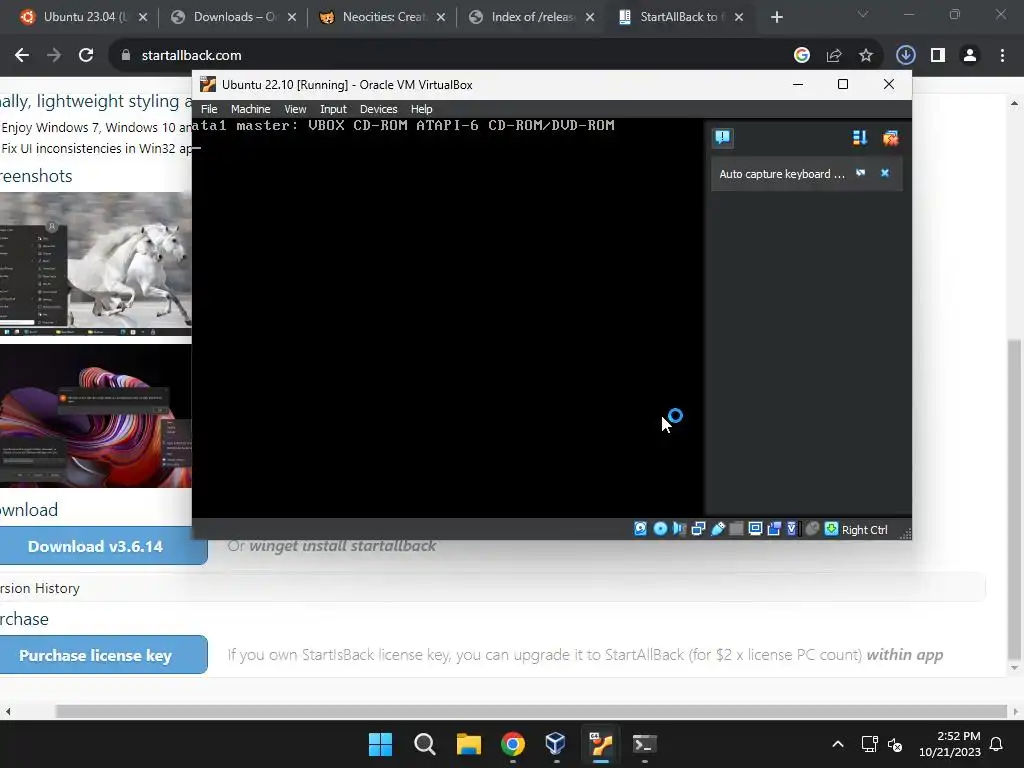Open Chrome tab search dropdown arrow

point(863,14)
